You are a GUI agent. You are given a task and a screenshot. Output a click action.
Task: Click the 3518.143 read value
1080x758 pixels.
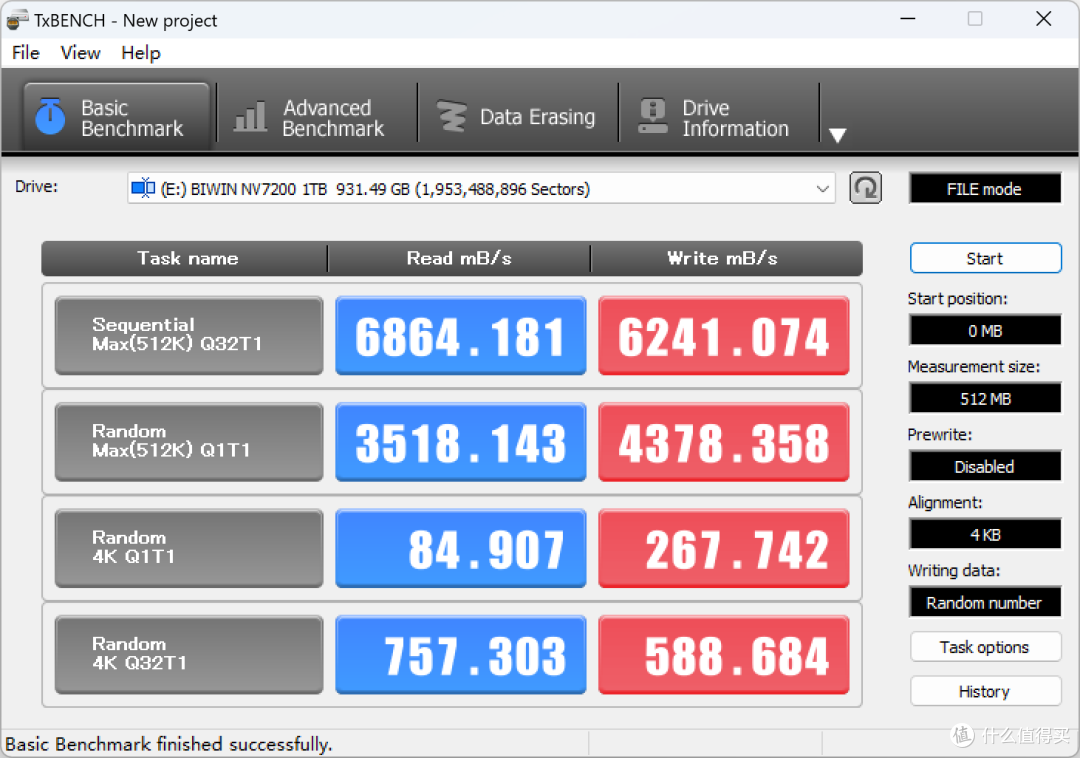pos(461,441)
